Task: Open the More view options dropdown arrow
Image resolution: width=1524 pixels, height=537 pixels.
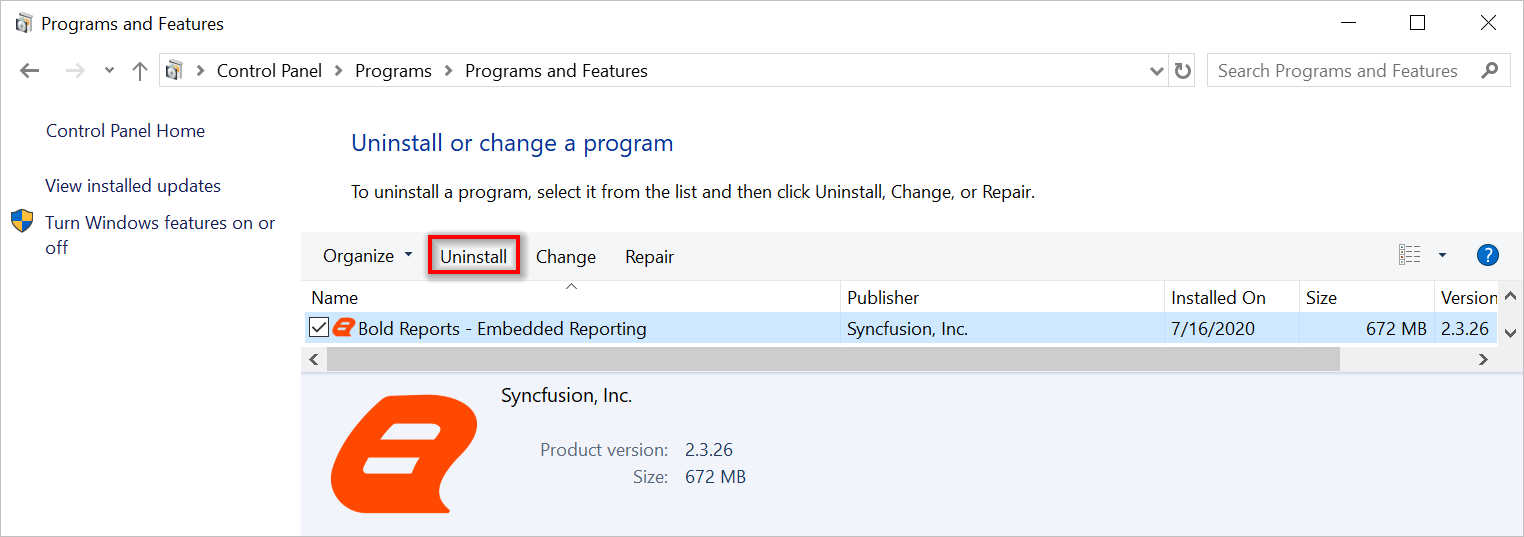Action: tap(1442, 255)
